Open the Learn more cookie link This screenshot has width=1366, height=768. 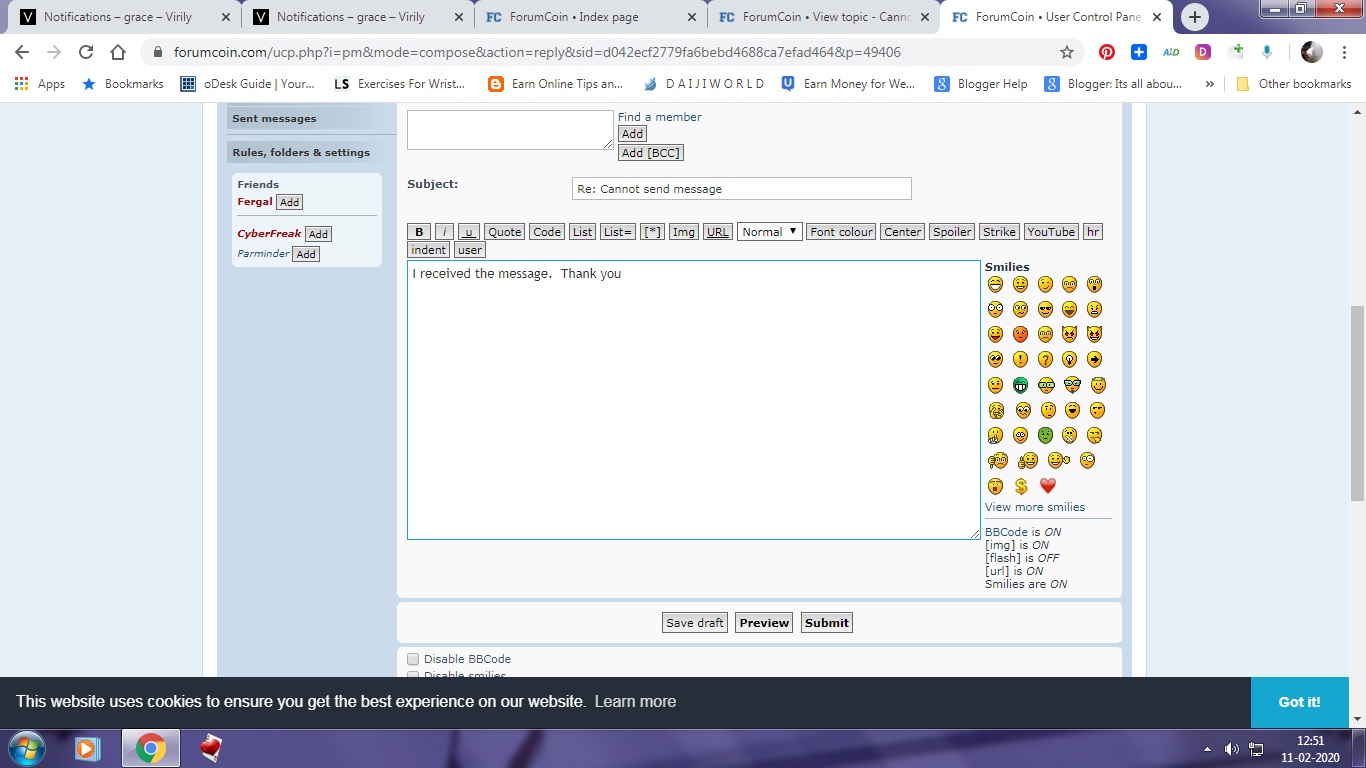[x=635, y=702]
